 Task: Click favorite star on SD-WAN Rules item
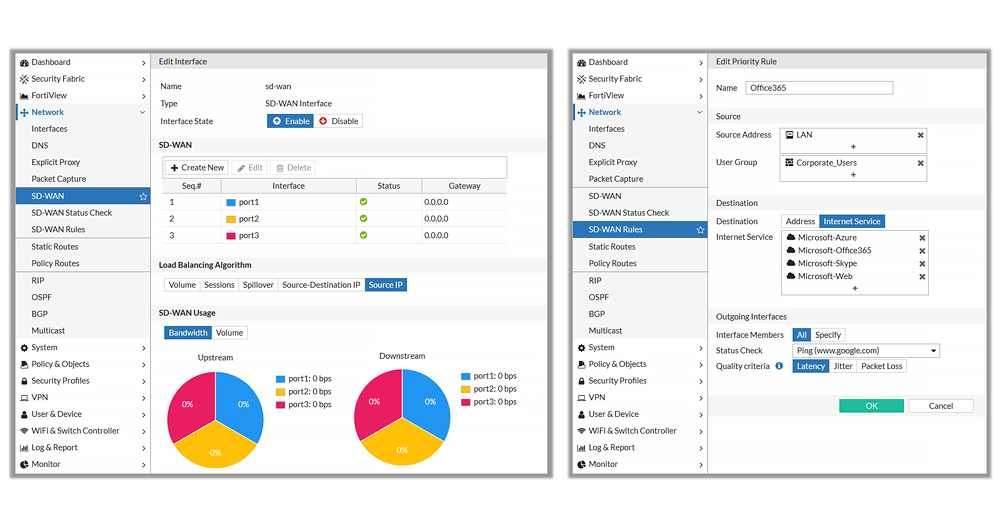point(700,230)
